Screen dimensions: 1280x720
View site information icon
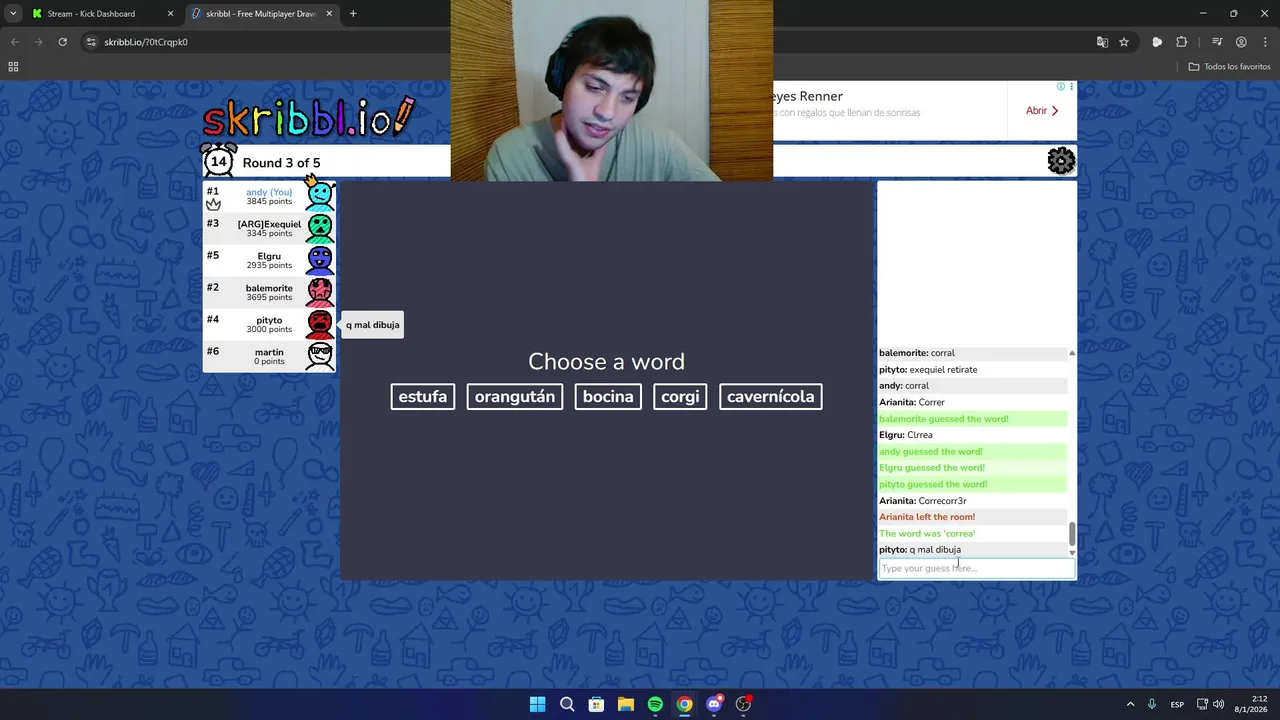pos(91,42)
